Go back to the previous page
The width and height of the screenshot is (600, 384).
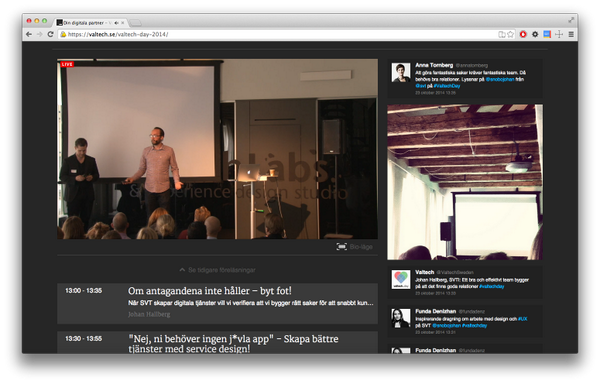click(x=29, y=34)
